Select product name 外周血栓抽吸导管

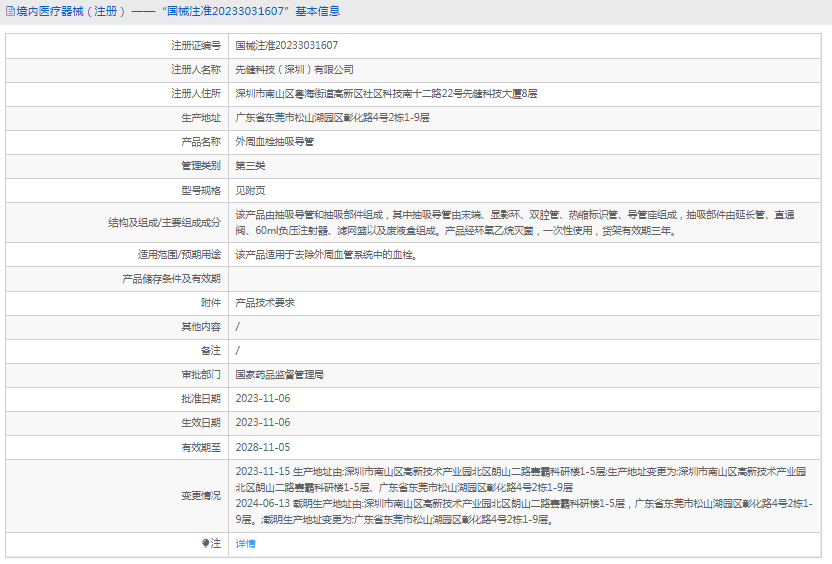(275, 142)
